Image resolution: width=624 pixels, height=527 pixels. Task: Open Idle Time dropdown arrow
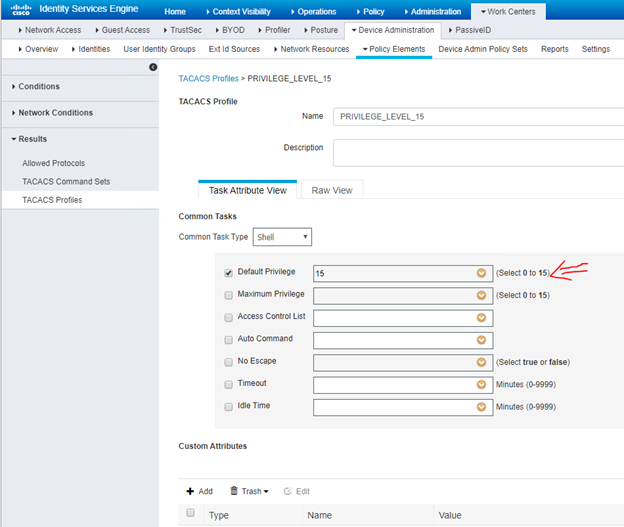[482, 407]
